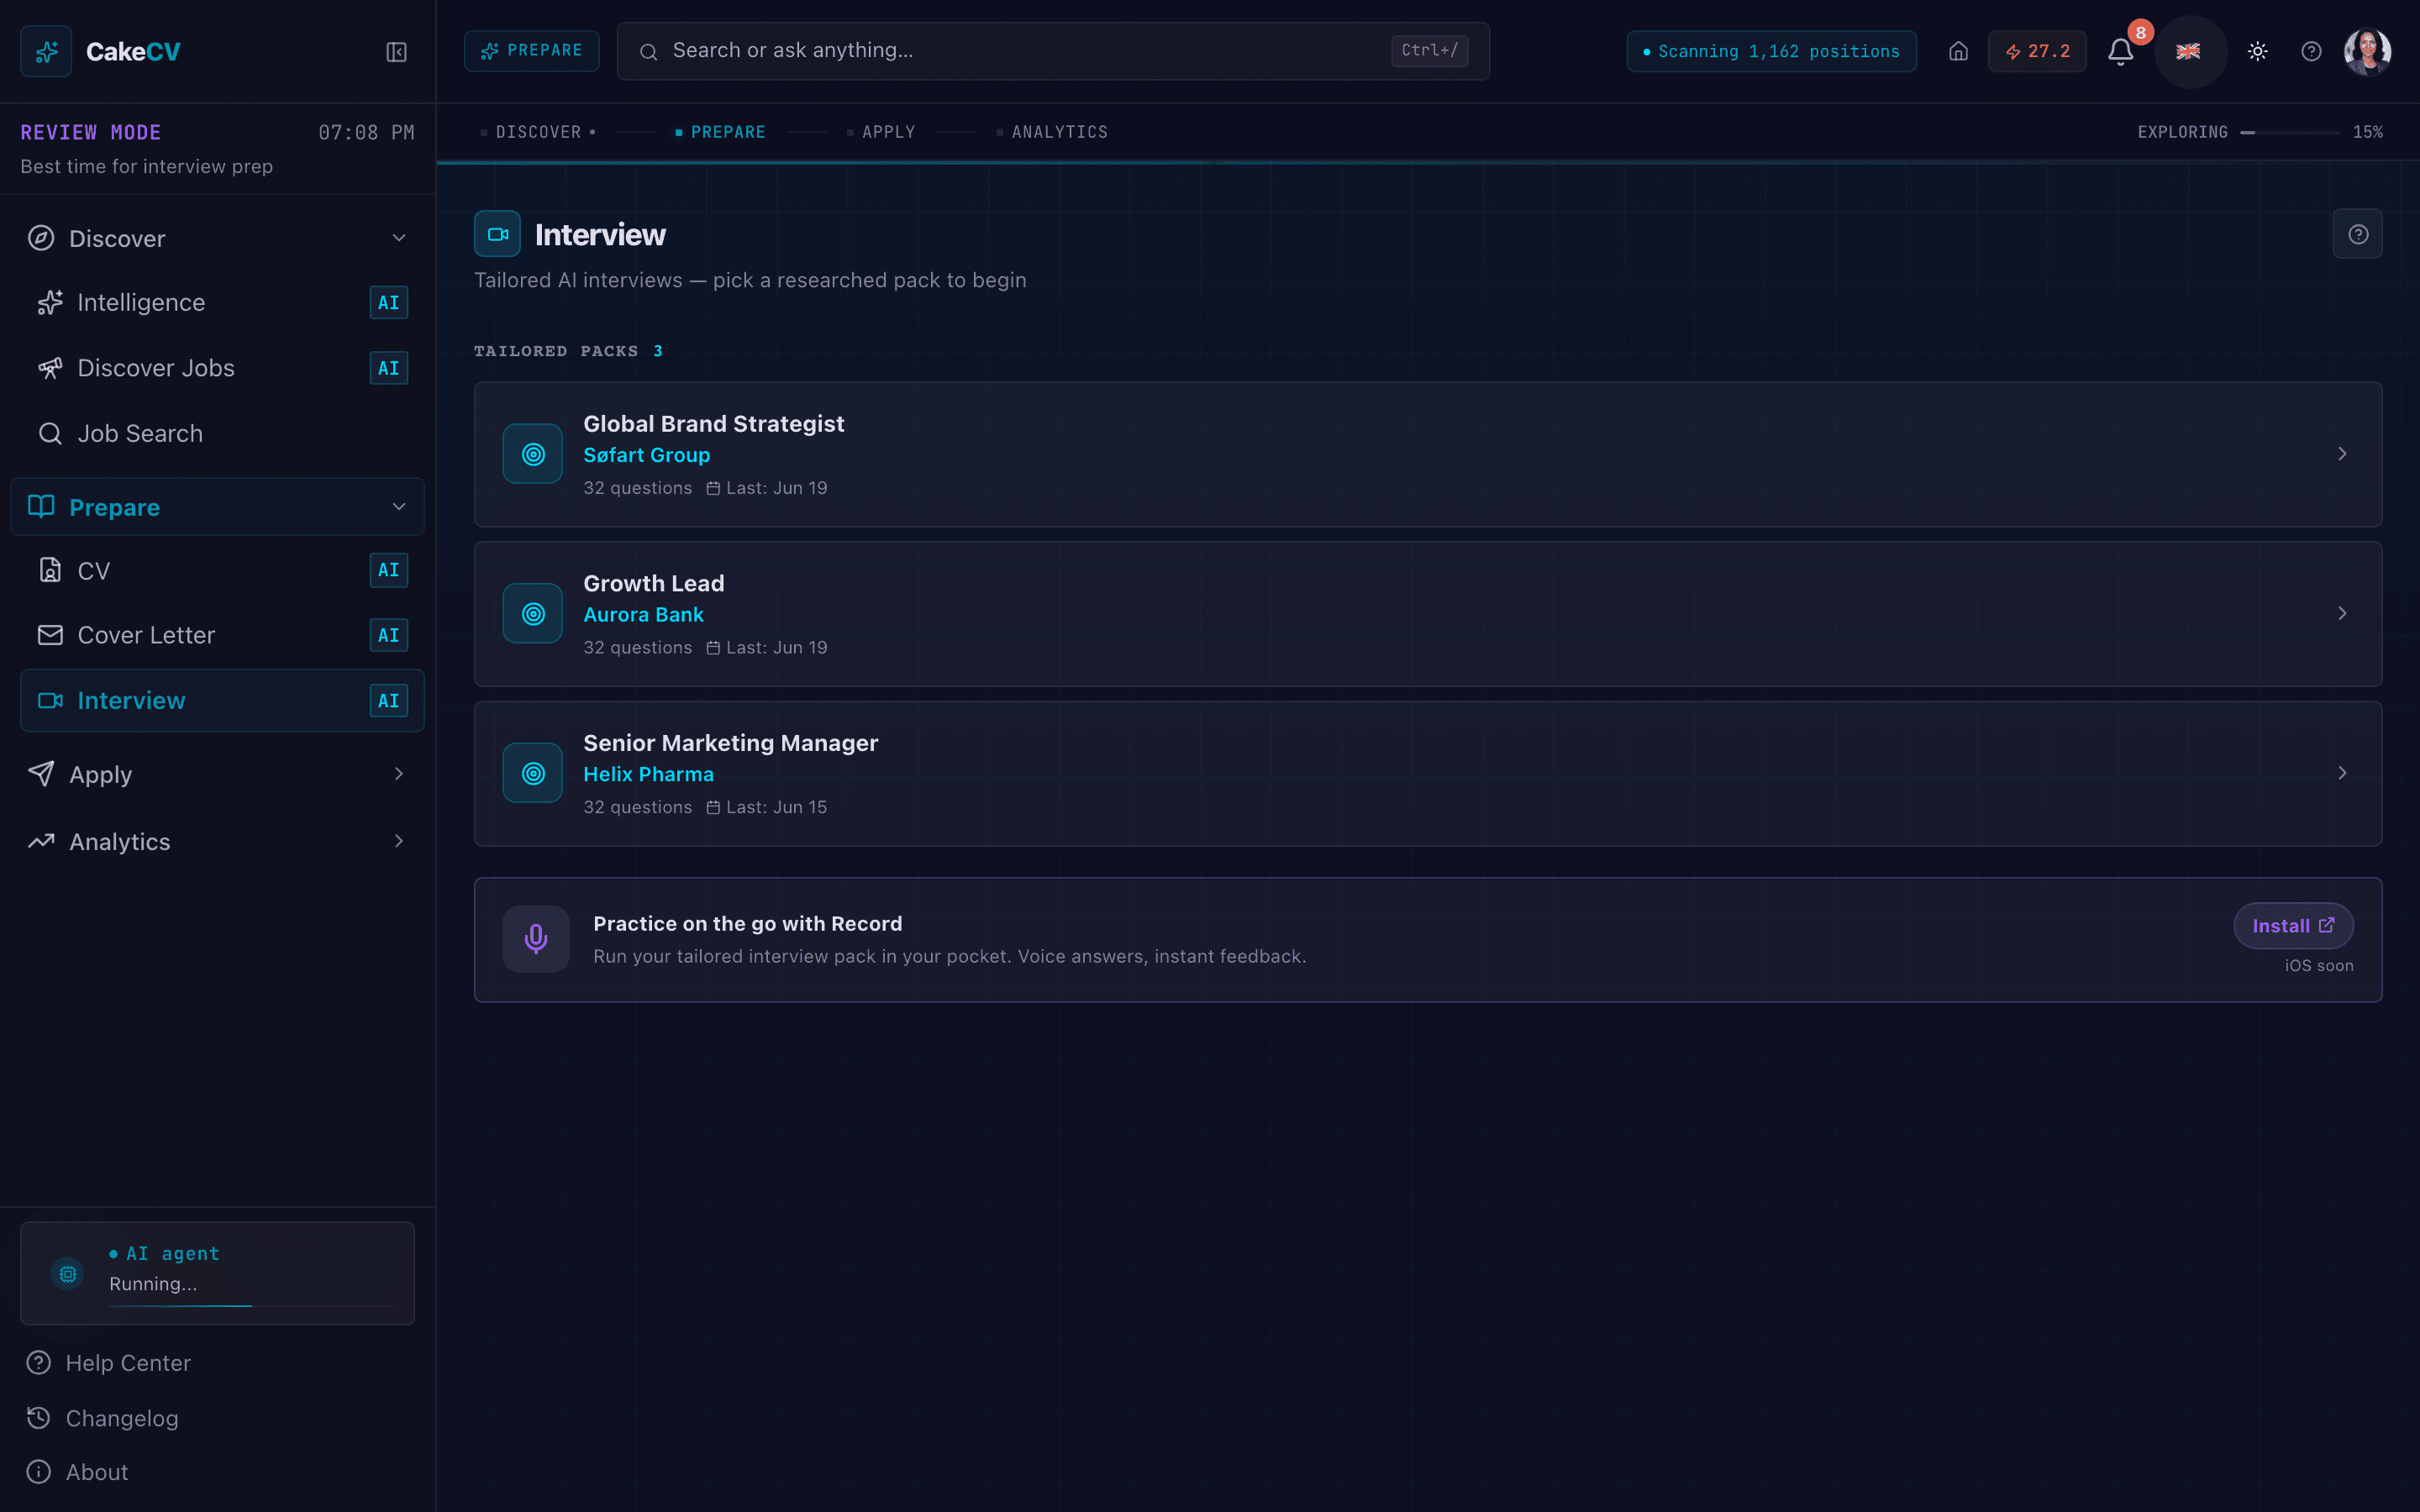
Task: Collapse the sidebar with the panel icon
Action: click(x=396, y=52)
